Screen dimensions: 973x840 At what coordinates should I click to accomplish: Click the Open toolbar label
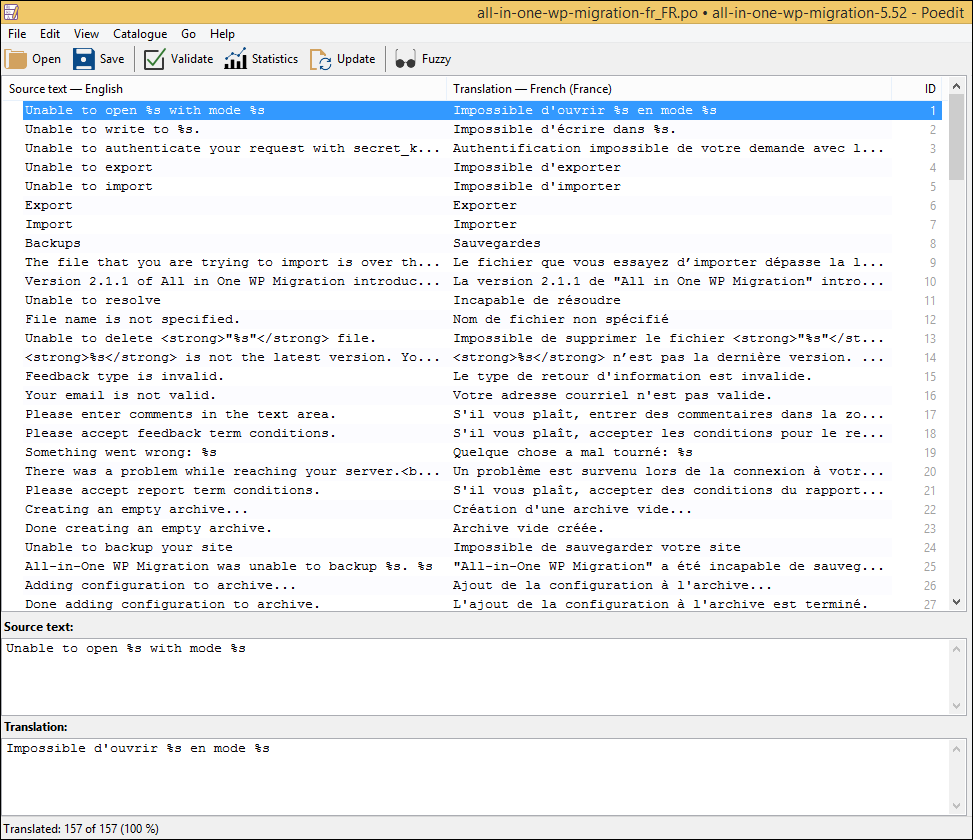47,60
